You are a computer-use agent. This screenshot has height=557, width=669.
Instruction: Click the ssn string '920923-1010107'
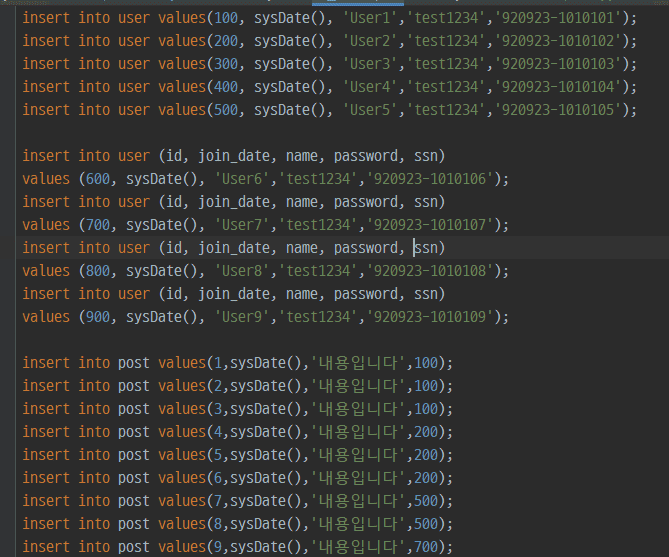[x=430, y=225]
